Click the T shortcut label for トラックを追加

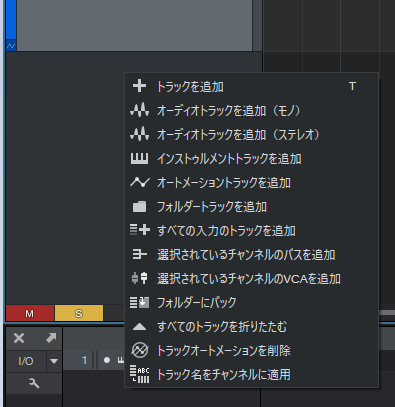pos(352,86)
